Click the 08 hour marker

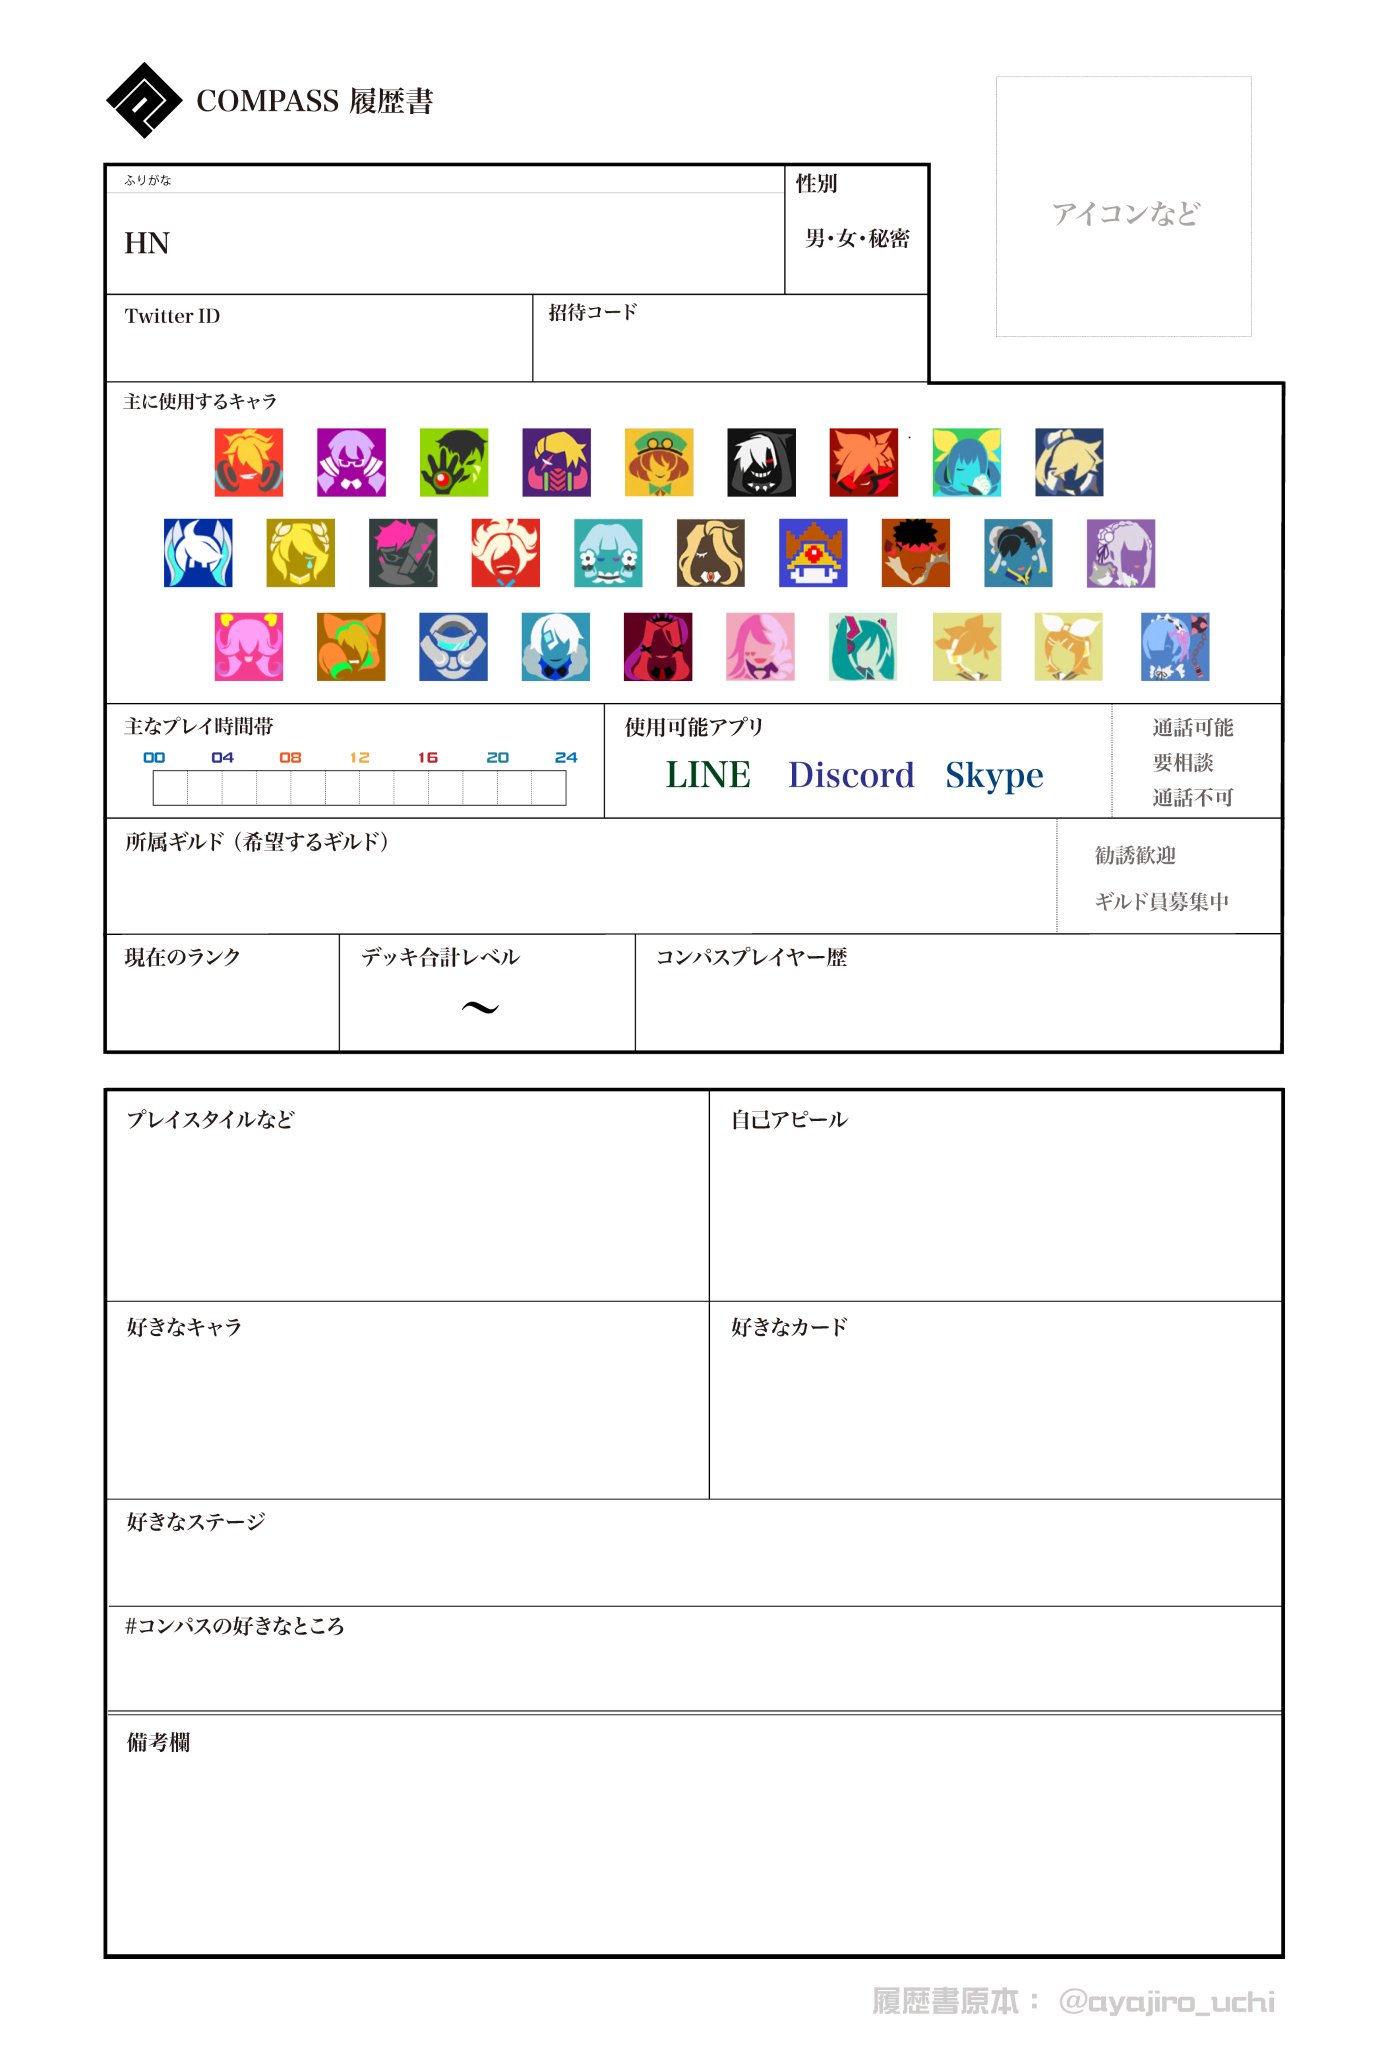click(x=291, y=757)
